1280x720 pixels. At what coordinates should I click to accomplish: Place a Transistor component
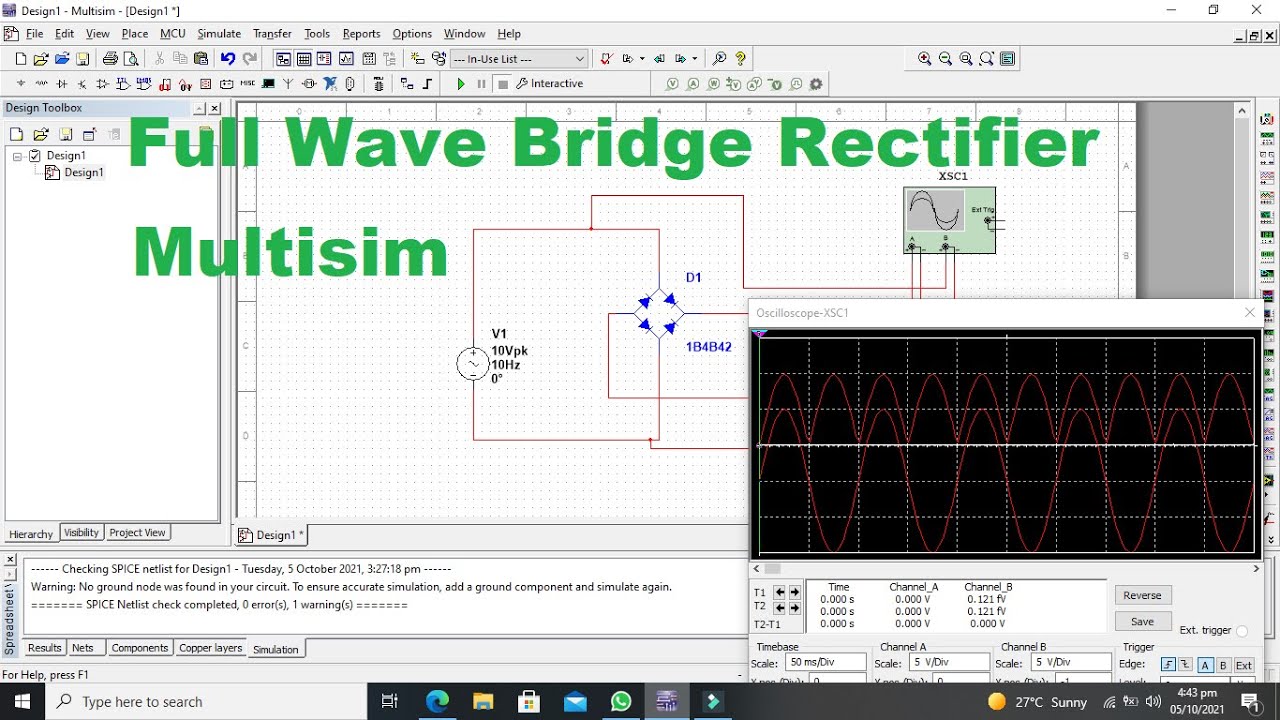click(x=82, y=84)
